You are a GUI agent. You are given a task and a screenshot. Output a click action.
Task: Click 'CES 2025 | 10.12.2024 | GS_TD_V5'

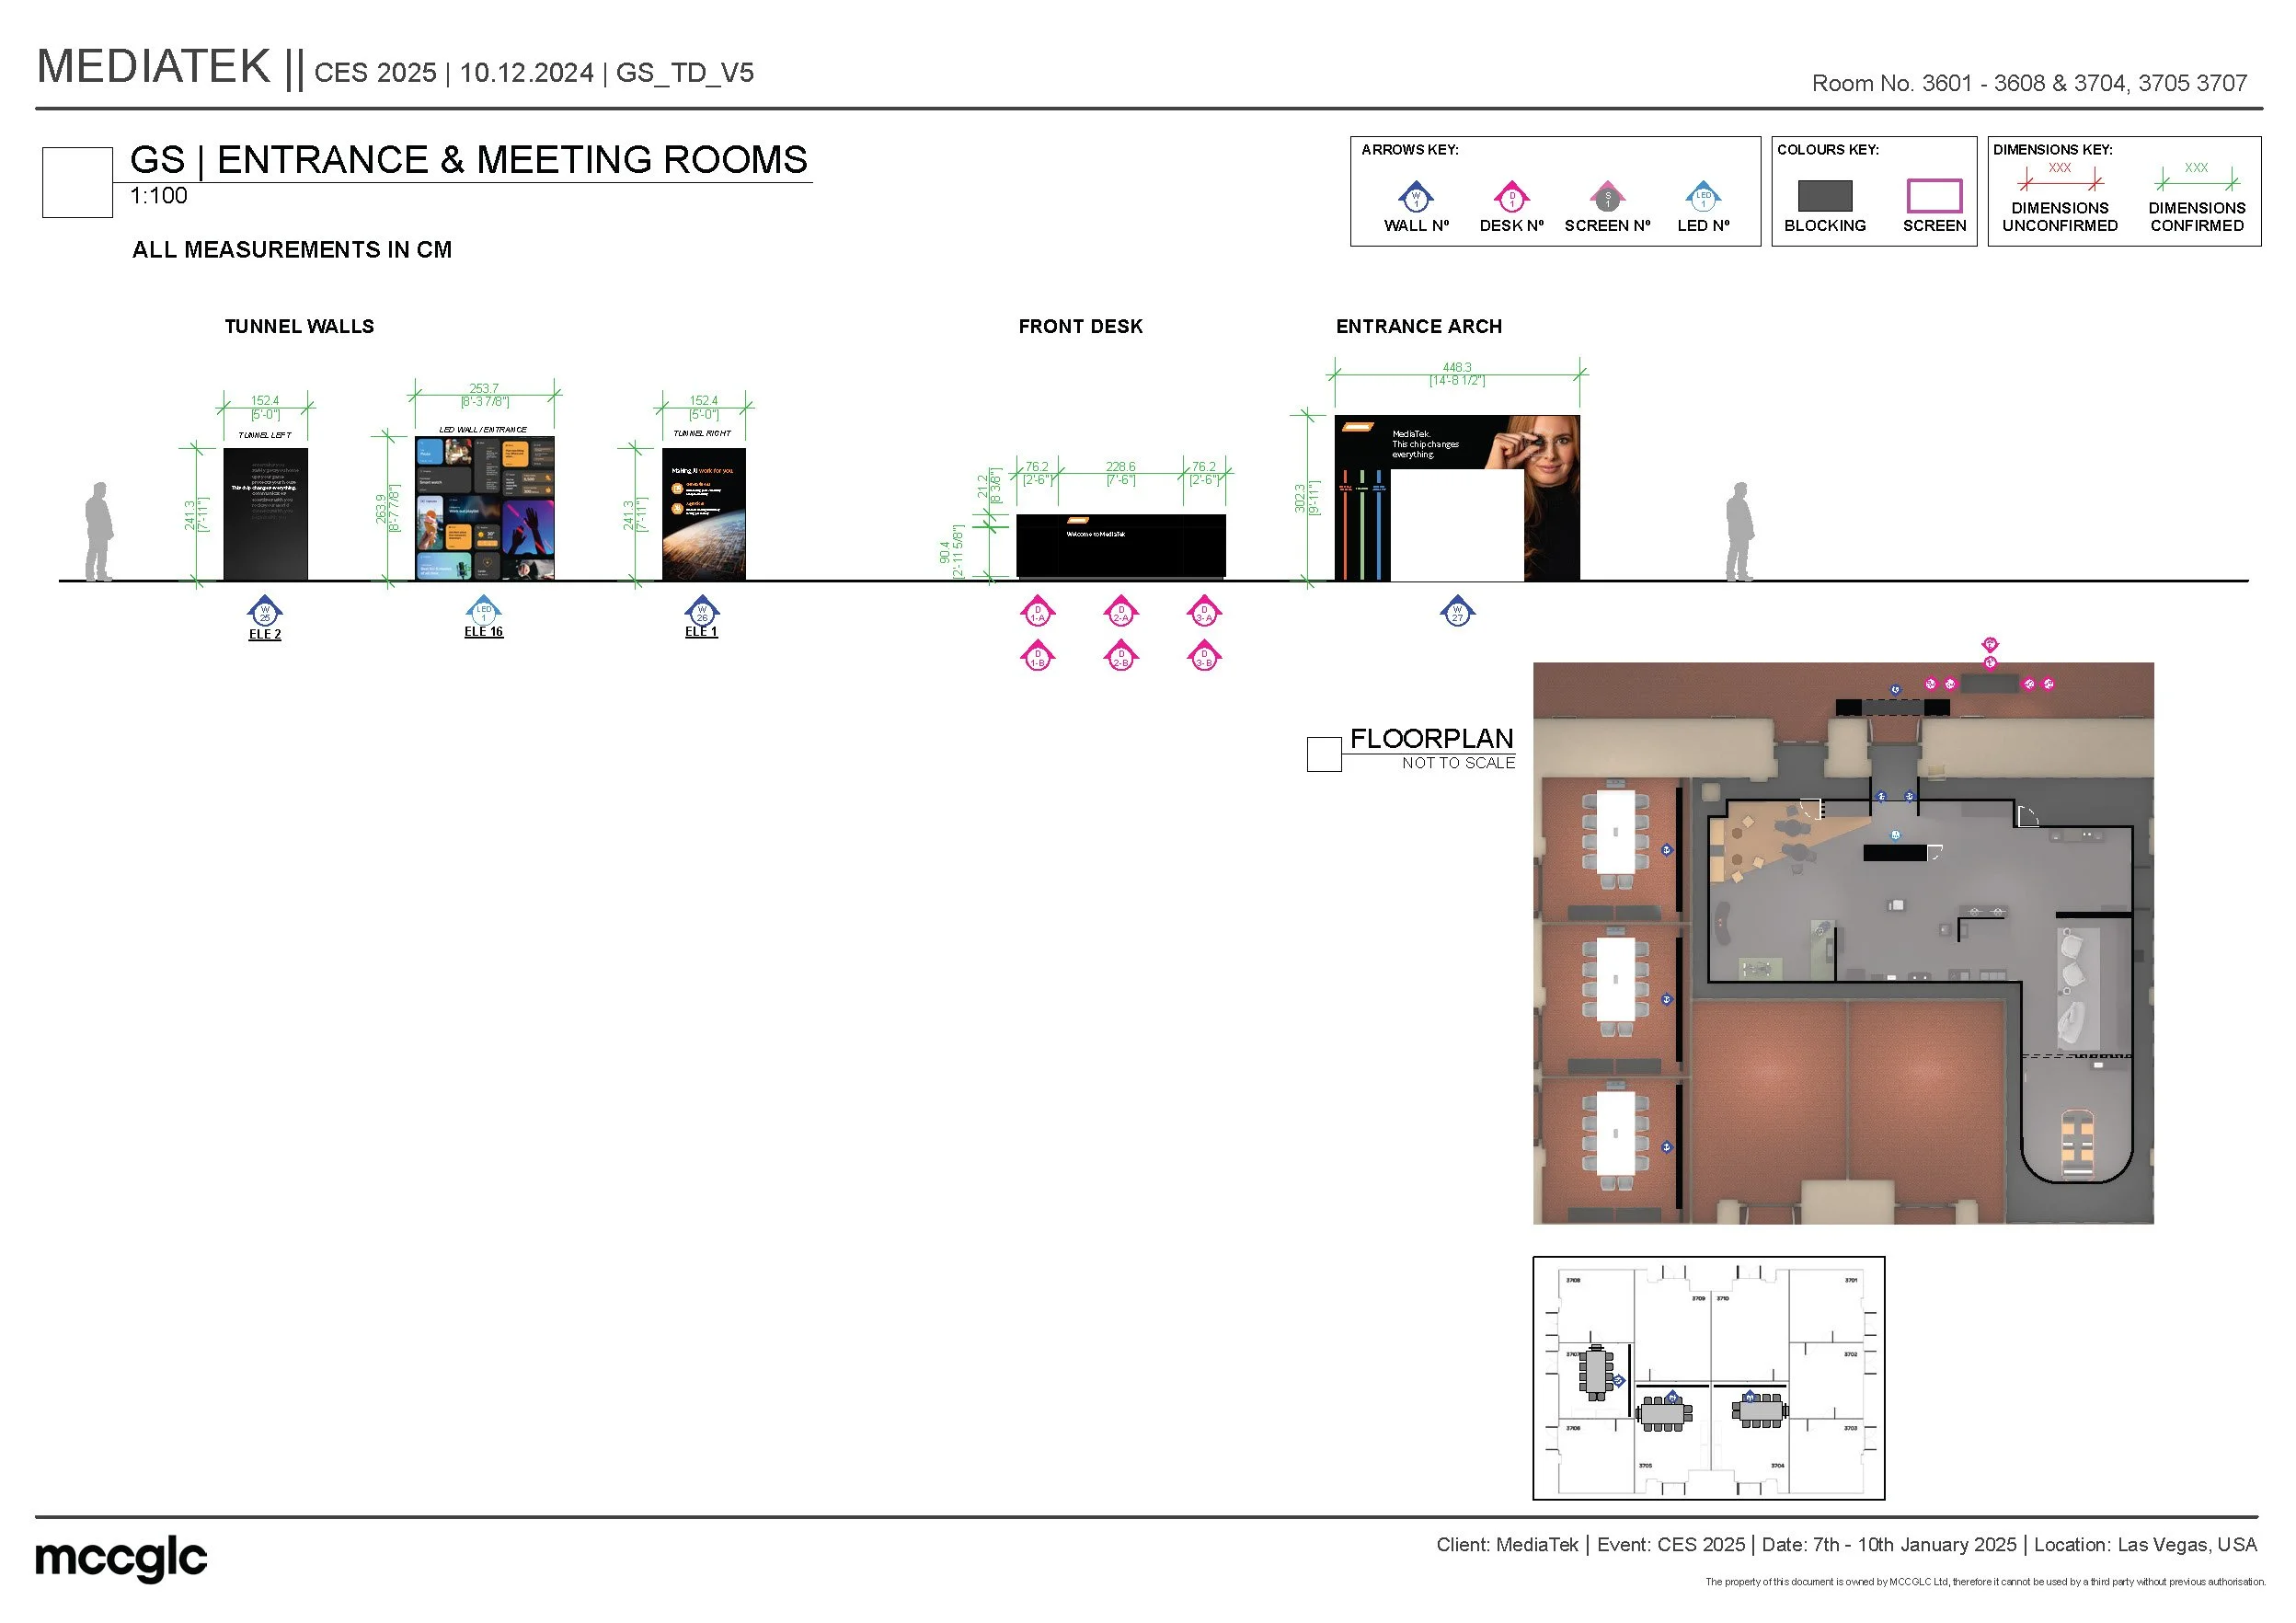534,73
